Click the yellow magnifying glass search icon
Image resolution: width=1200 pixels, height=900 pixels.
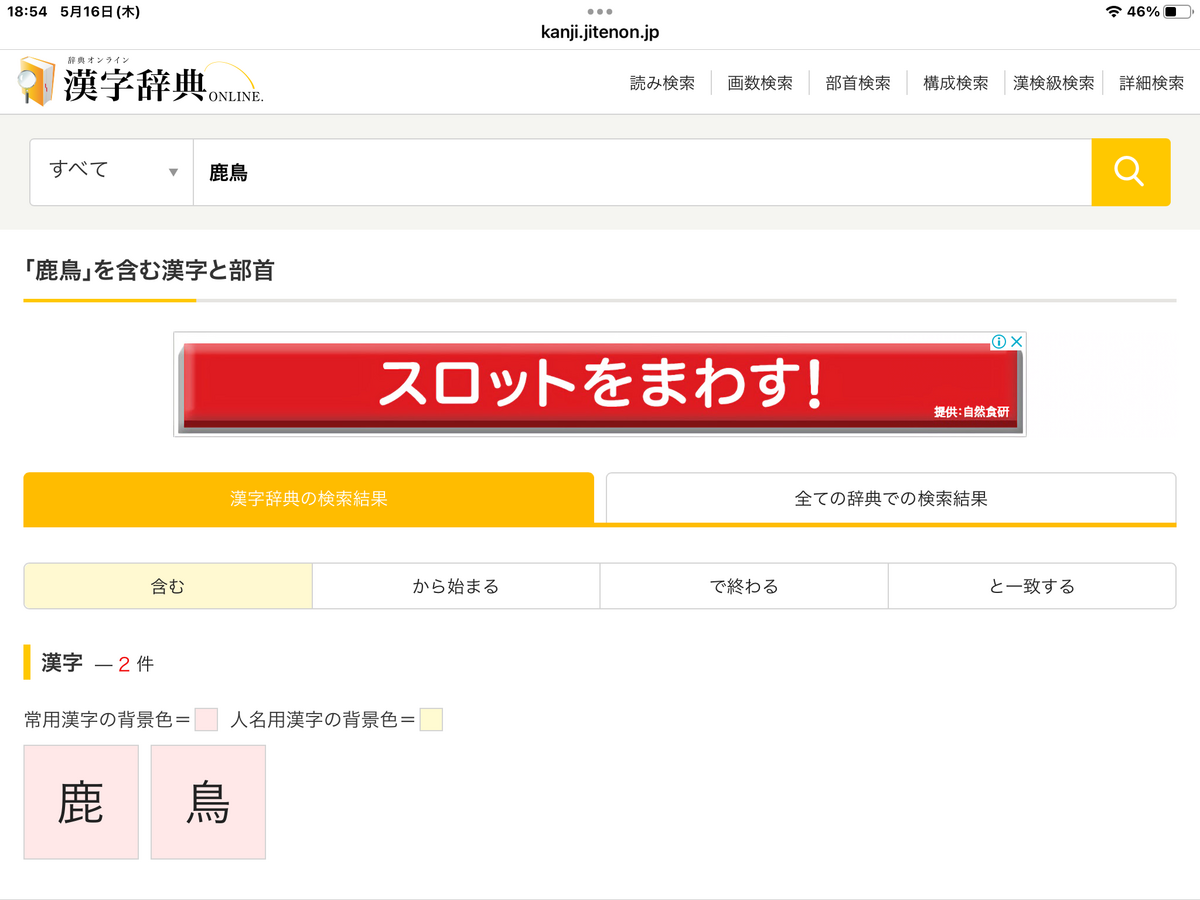1130,172
